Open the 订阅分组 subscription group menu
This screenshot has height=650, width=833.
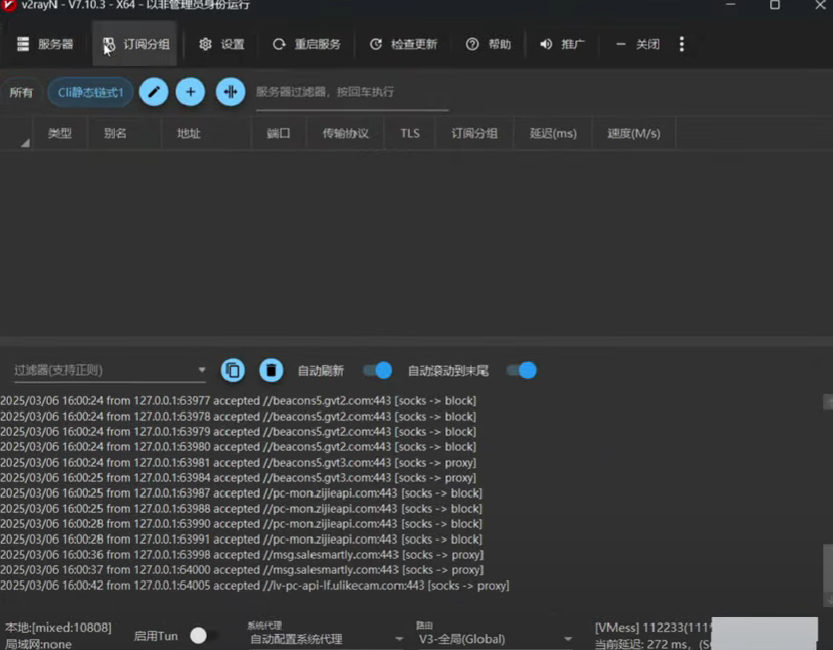[136, 44]
